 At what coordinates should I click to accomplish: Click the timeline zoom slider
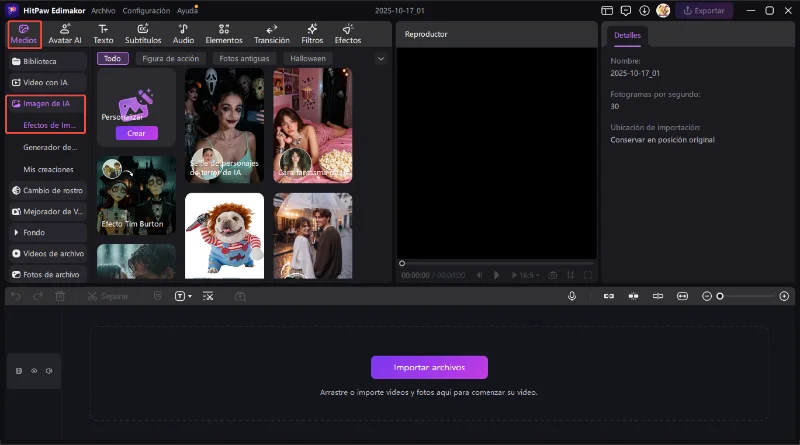click(720, 296)
